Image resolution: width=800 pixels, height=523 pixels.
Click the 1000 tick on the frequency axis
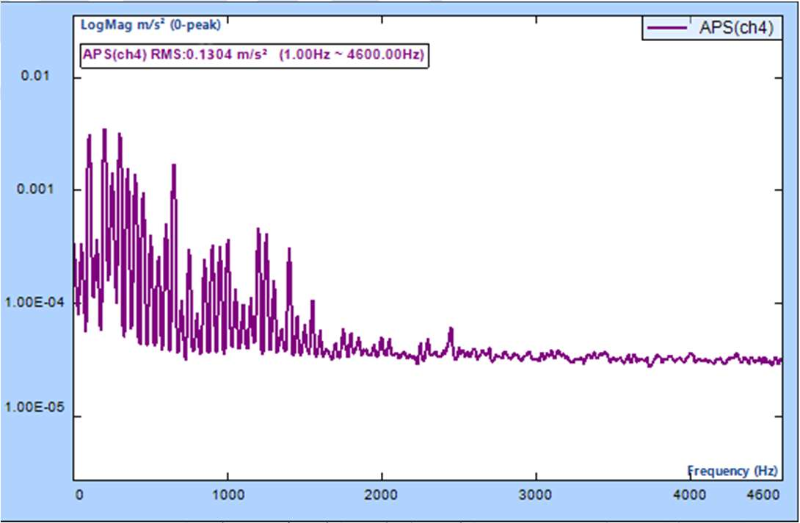pyautogui.click(x=228, y=495)
